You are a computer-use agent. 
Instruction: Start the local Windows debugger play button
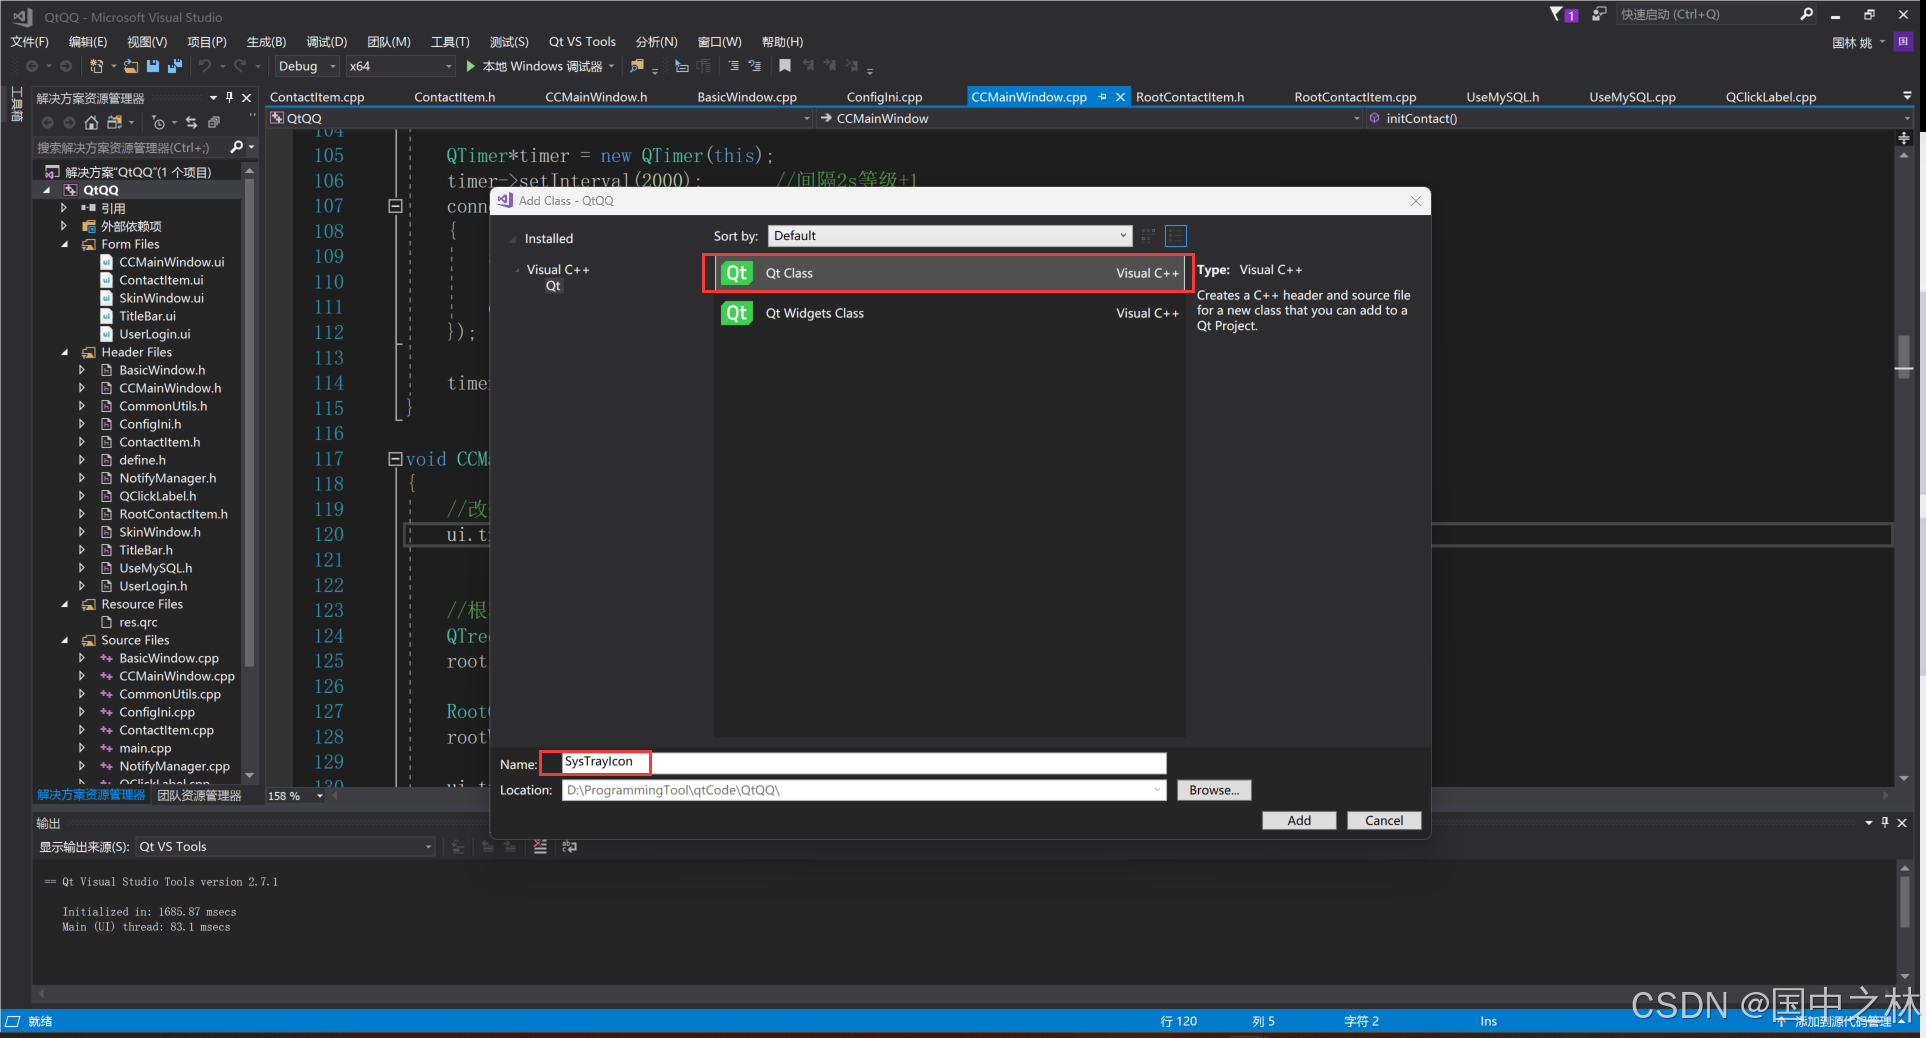tap(471, 66)
